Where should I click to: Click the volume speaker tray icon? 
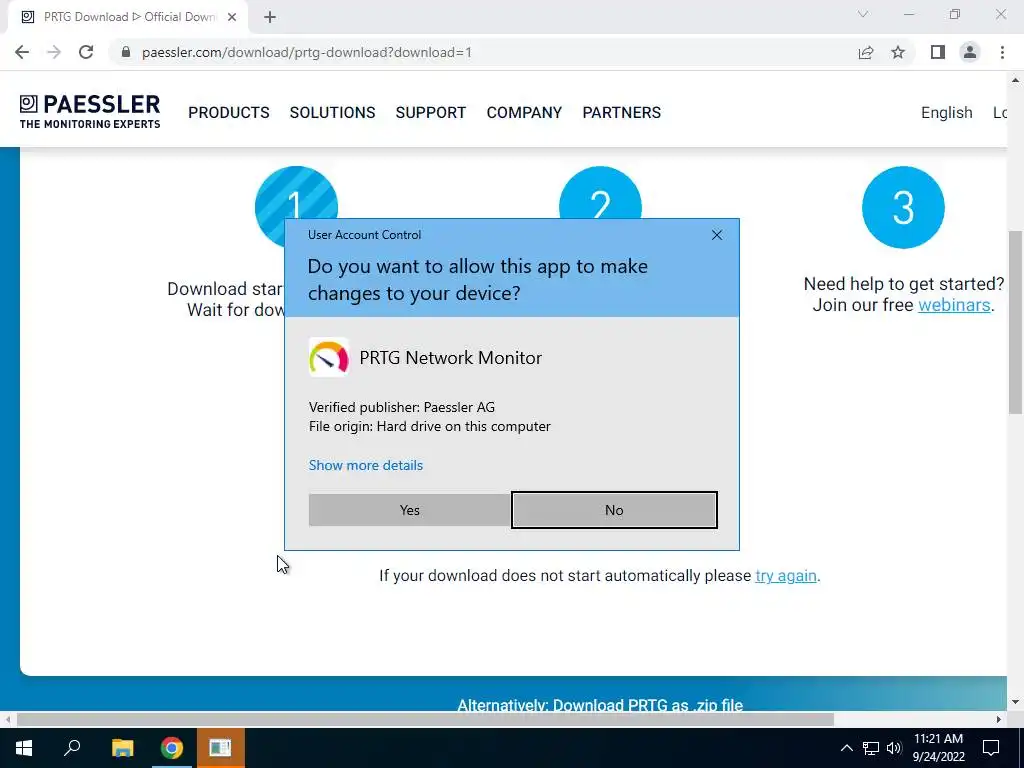894,748
